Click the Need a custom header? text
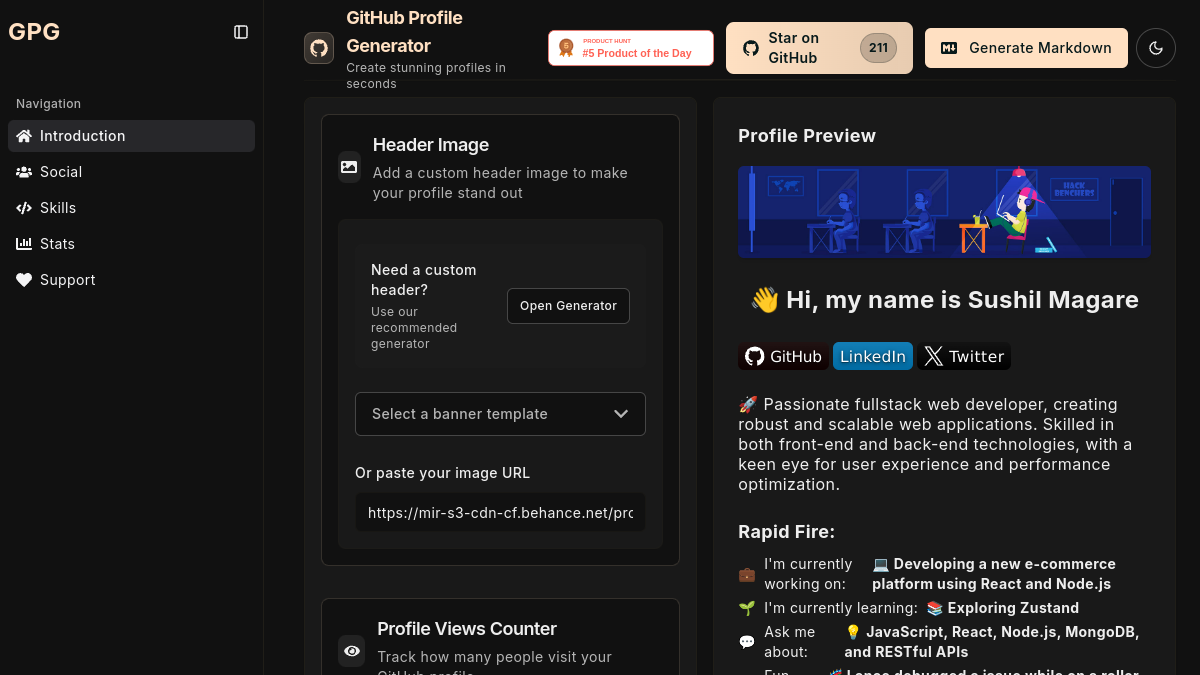This screenshot has width=1200, height=675. pos(424,280)
